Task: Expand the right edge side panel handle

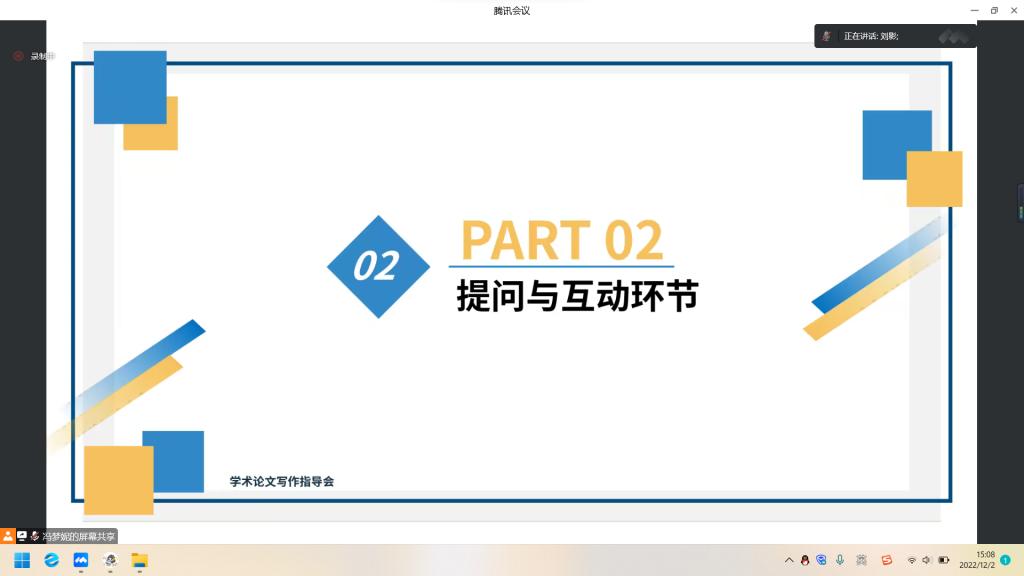Action: [x=1020, y=204]
